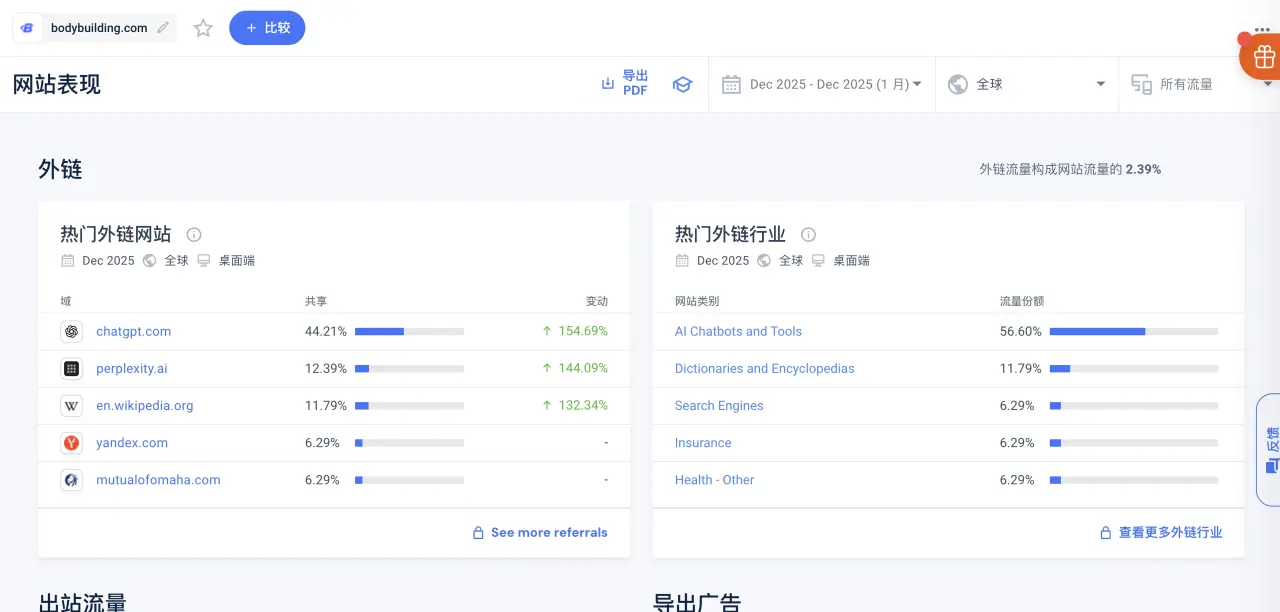
Task: Open the 所有流量 traffic type dropdown
Action: click(1199, 84)
